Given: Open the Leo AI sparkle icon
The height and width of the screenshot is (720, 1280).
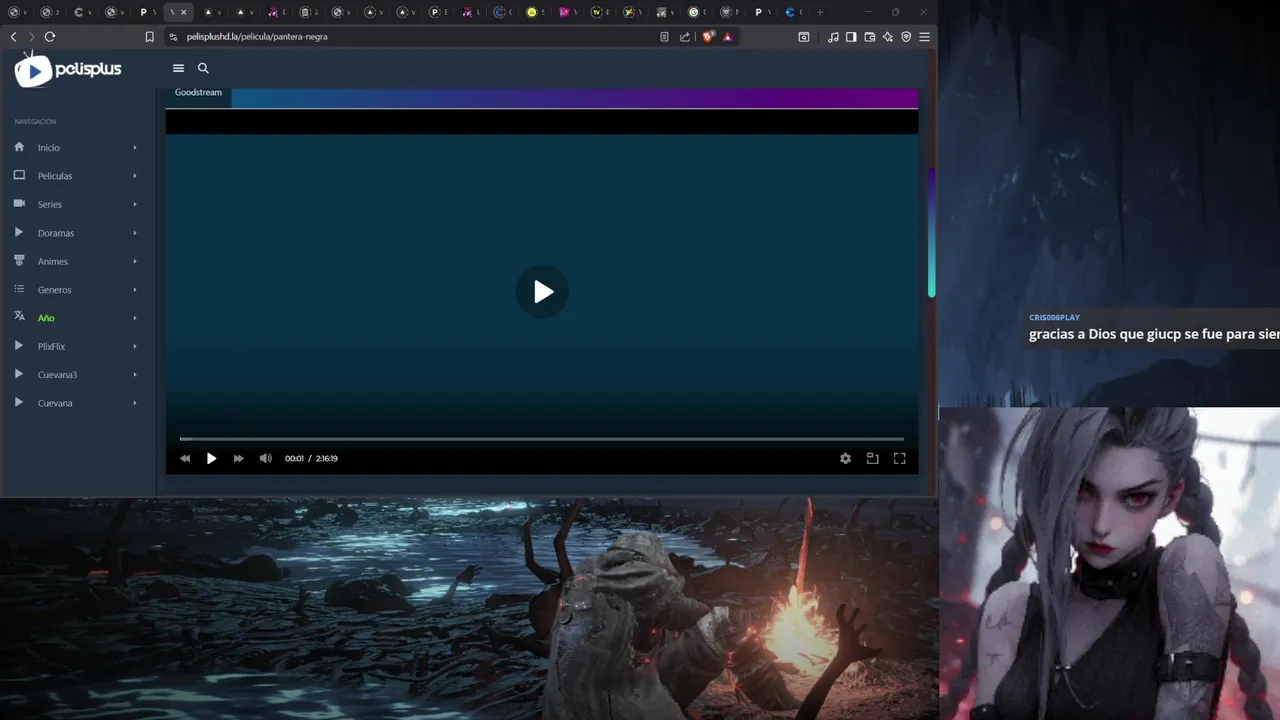Looking at the screenshot, I should [888, 37].
